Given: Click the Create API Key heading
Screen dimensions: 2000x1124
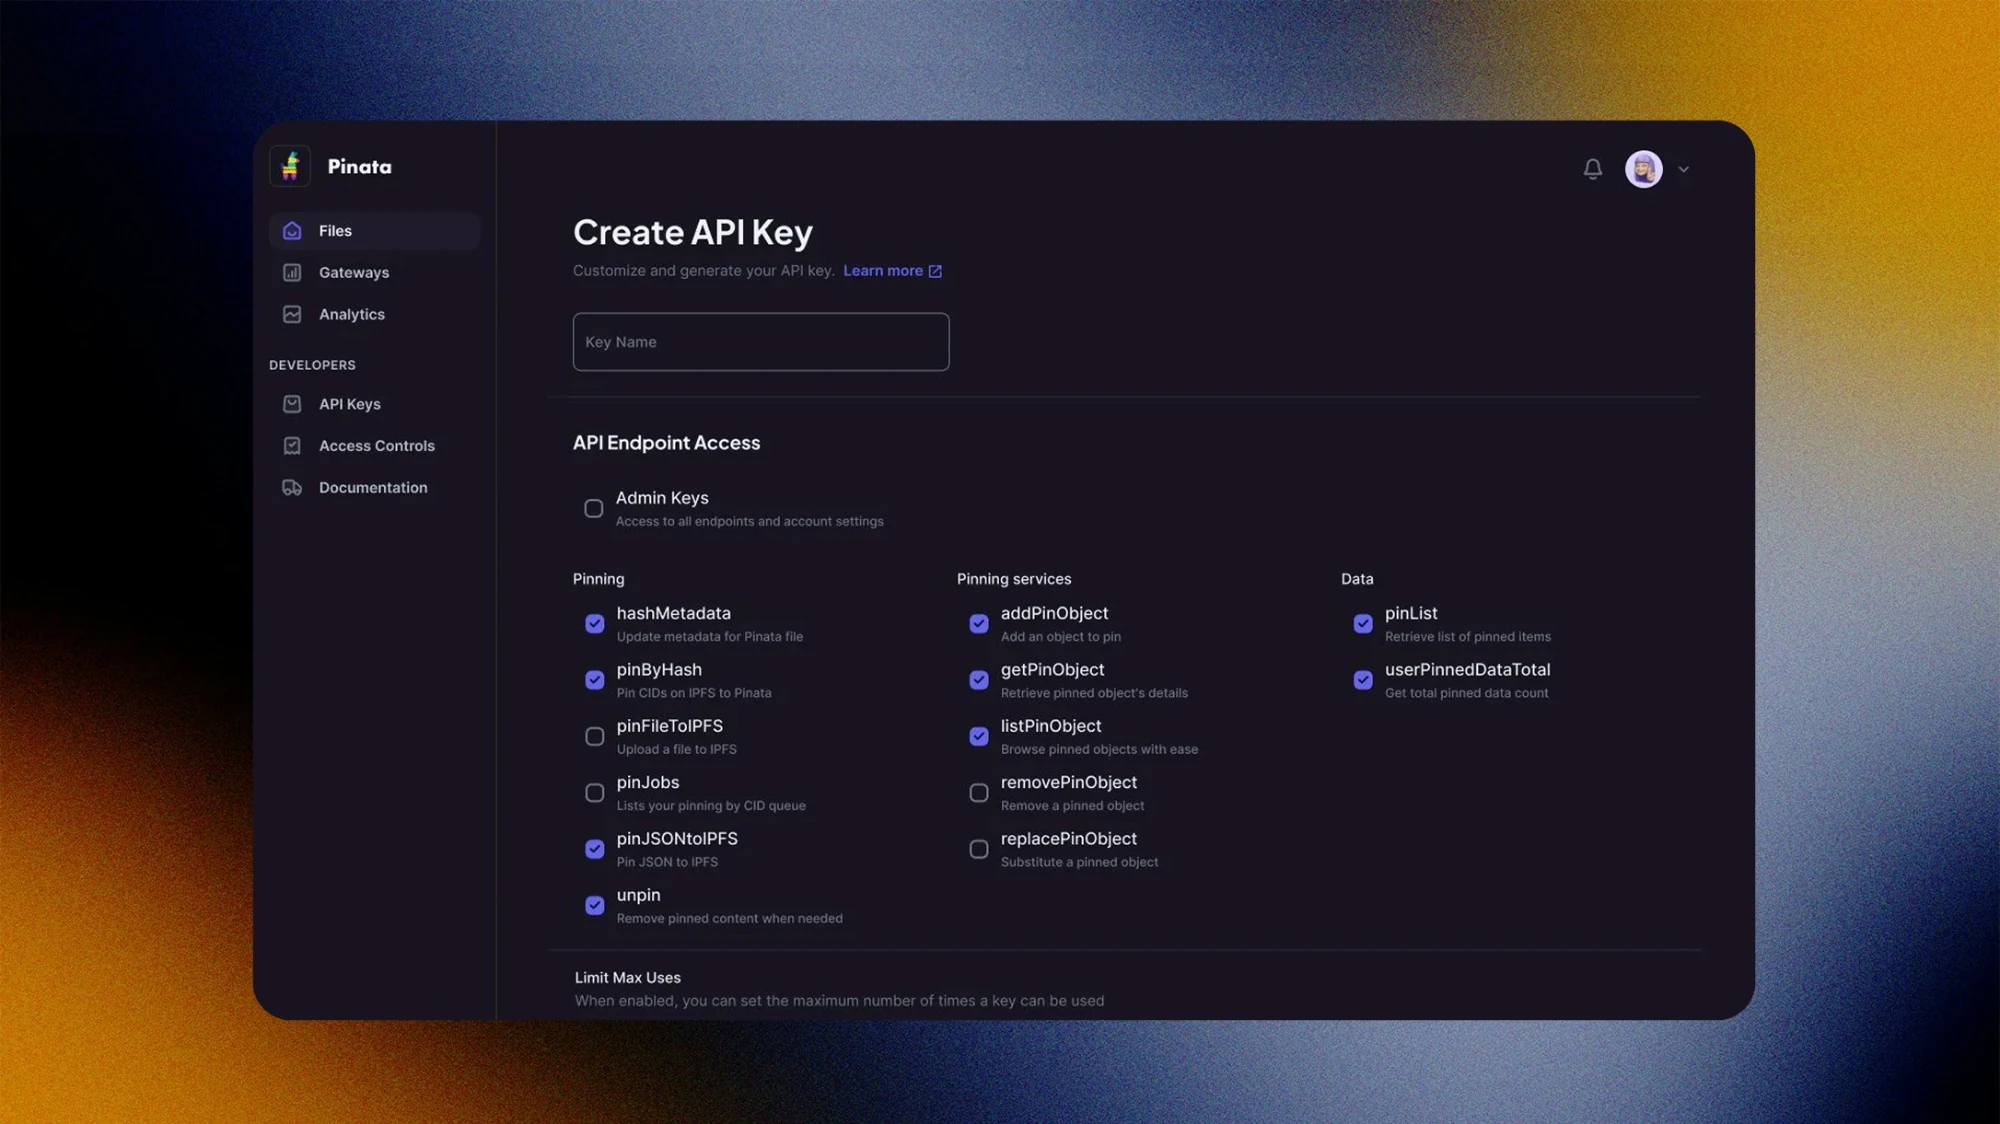Looking at the screenshot, I should point(693,232).
